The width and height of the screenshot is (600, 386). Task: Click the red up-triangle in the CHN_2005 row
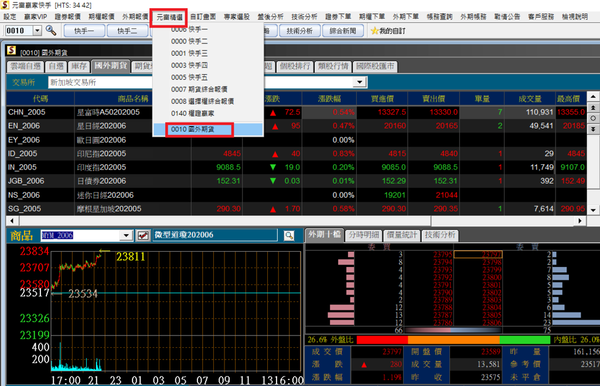point(273,113)
